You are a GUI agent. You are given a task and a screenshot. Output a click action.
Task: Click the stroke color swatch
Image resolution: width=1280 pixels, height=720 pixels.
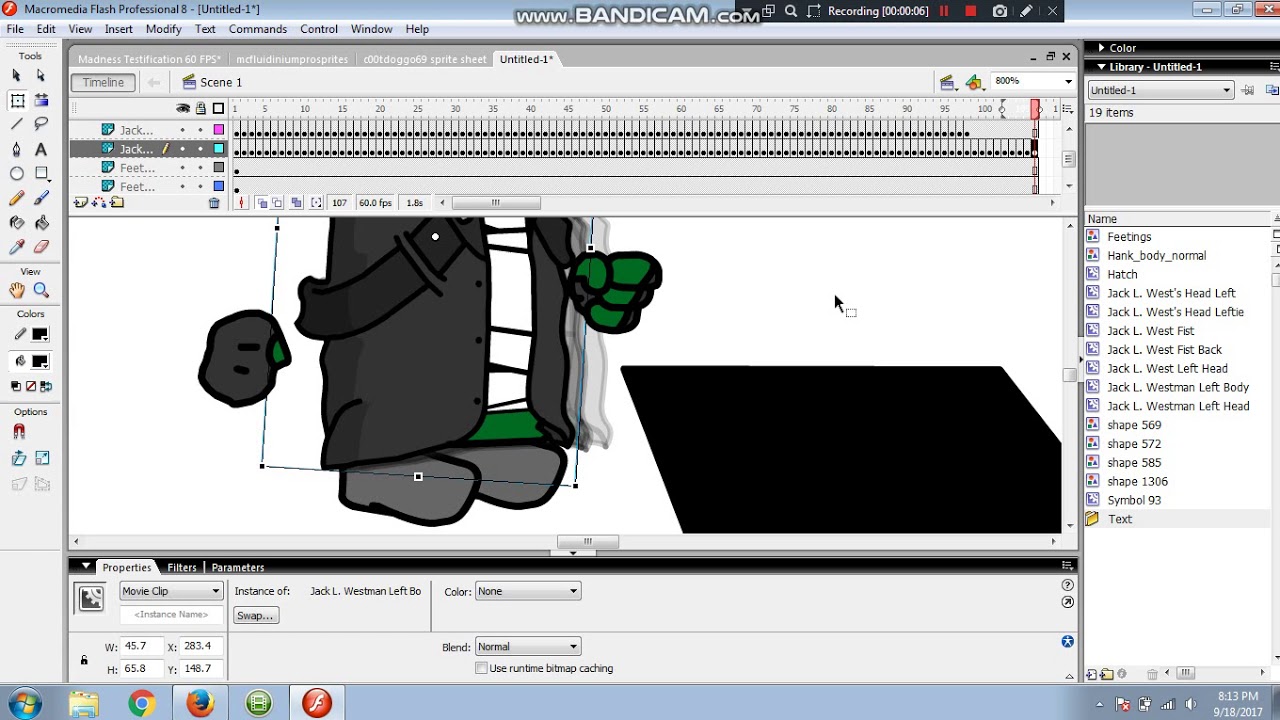40,335
